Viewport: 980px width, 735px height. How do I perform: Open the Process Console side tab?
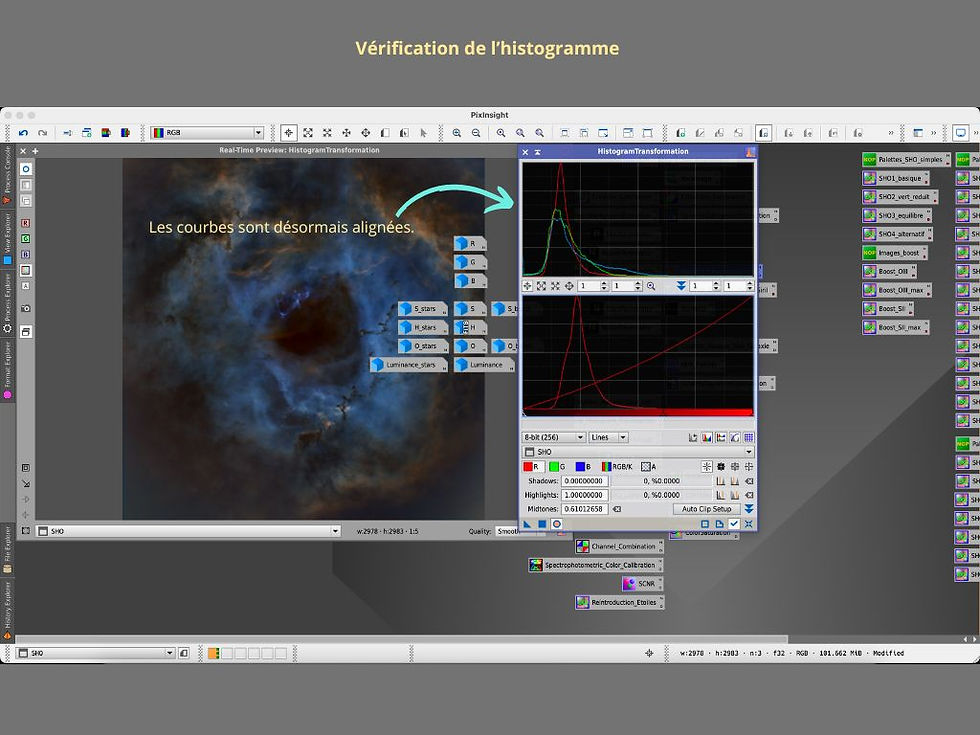(x=7, y=176)
